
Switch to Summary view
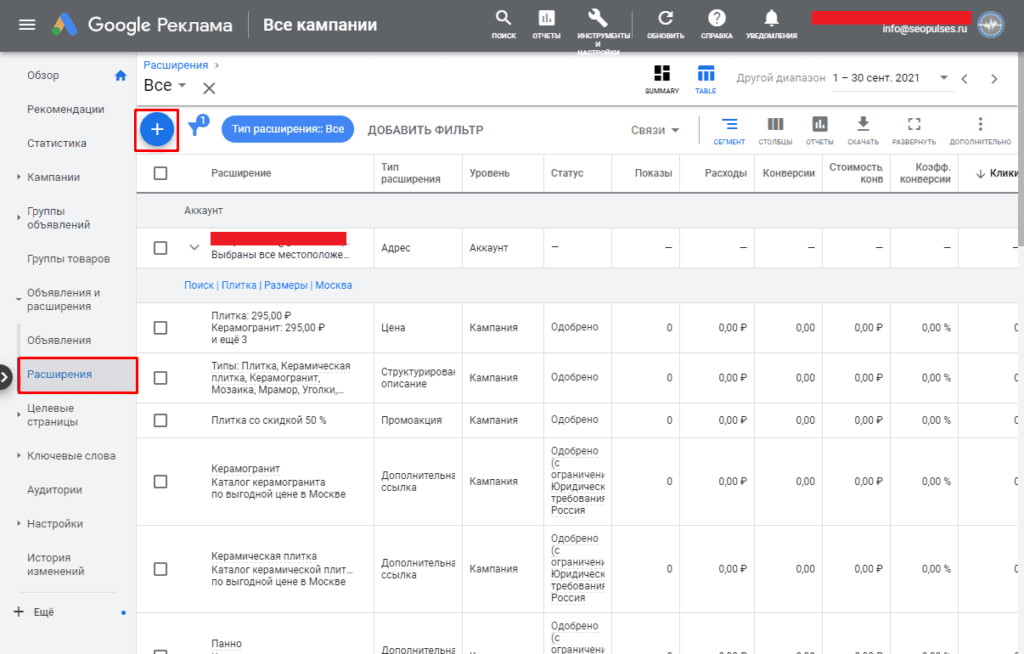(x=662, y=79)
